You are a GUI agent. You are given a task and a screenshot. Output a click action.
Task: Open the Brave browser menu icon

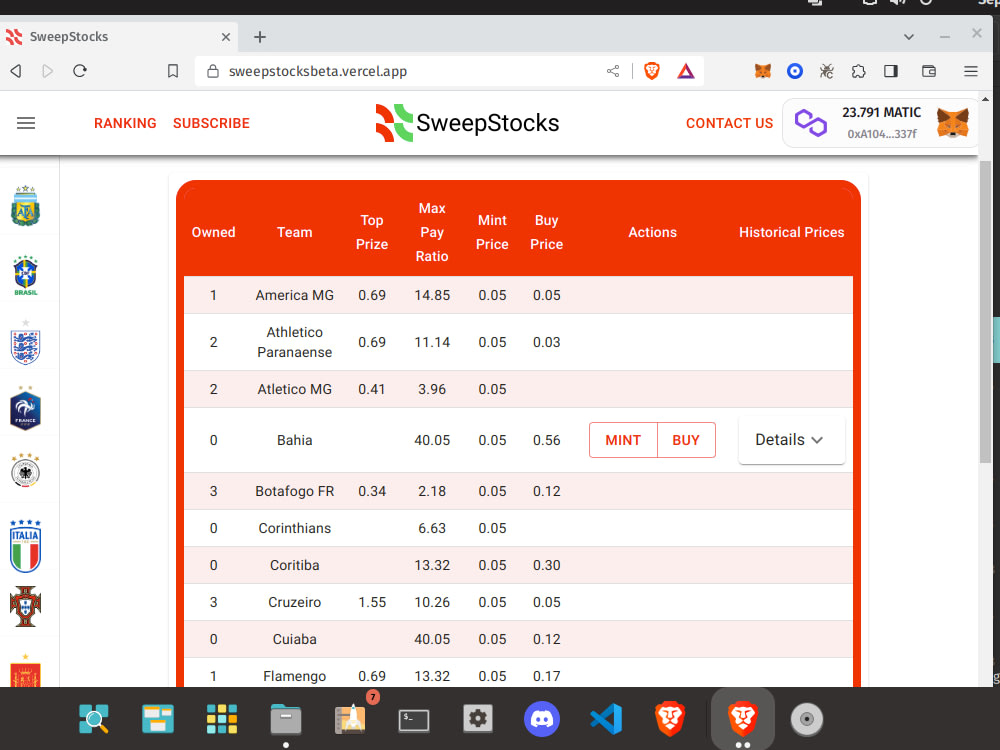point(970,71)
